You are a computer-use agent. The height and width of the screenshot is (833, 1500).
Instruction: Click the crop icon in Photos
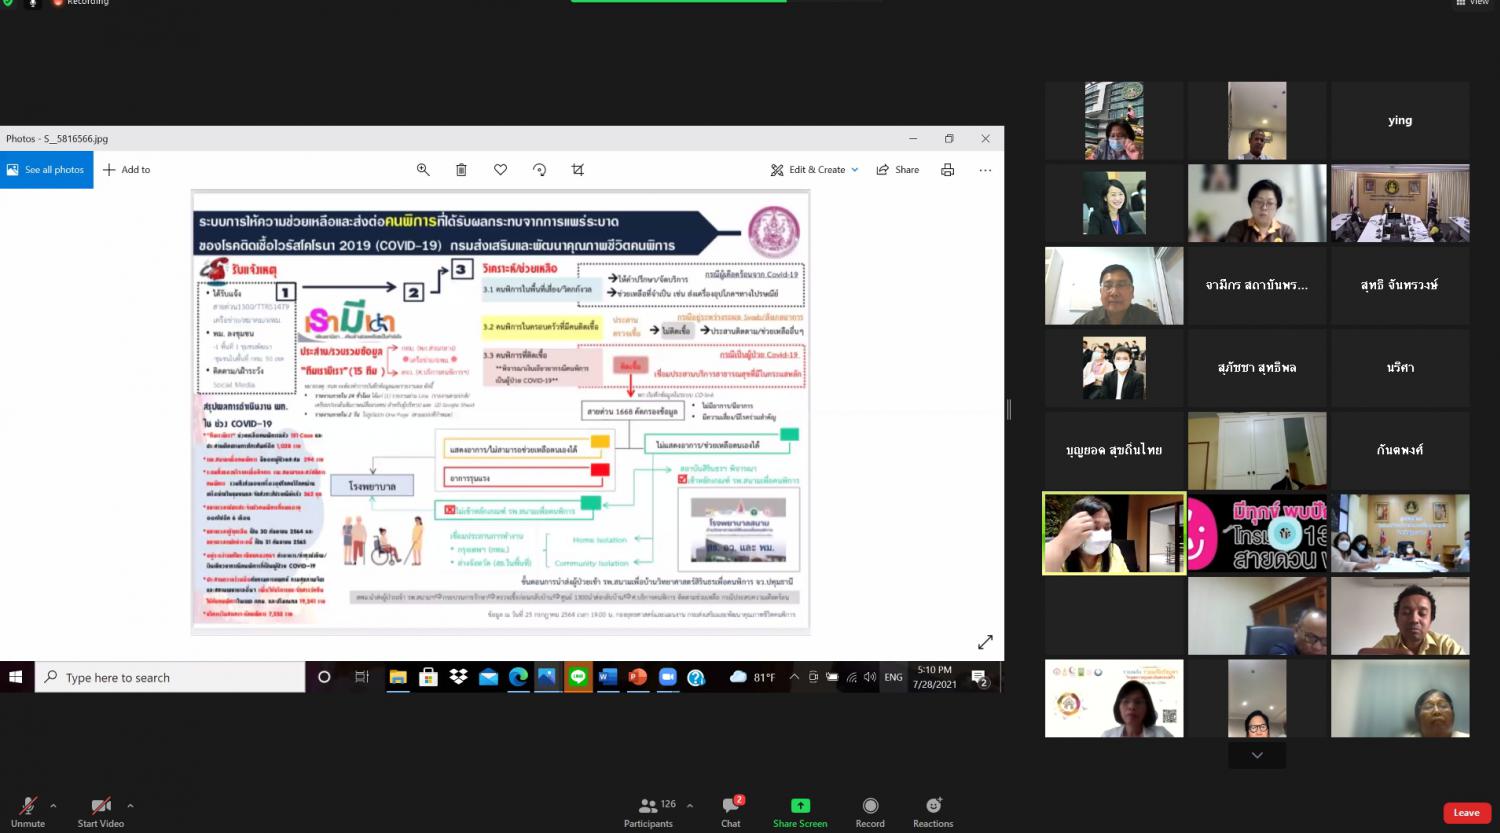pyautogui.click(x=577, y=170)
